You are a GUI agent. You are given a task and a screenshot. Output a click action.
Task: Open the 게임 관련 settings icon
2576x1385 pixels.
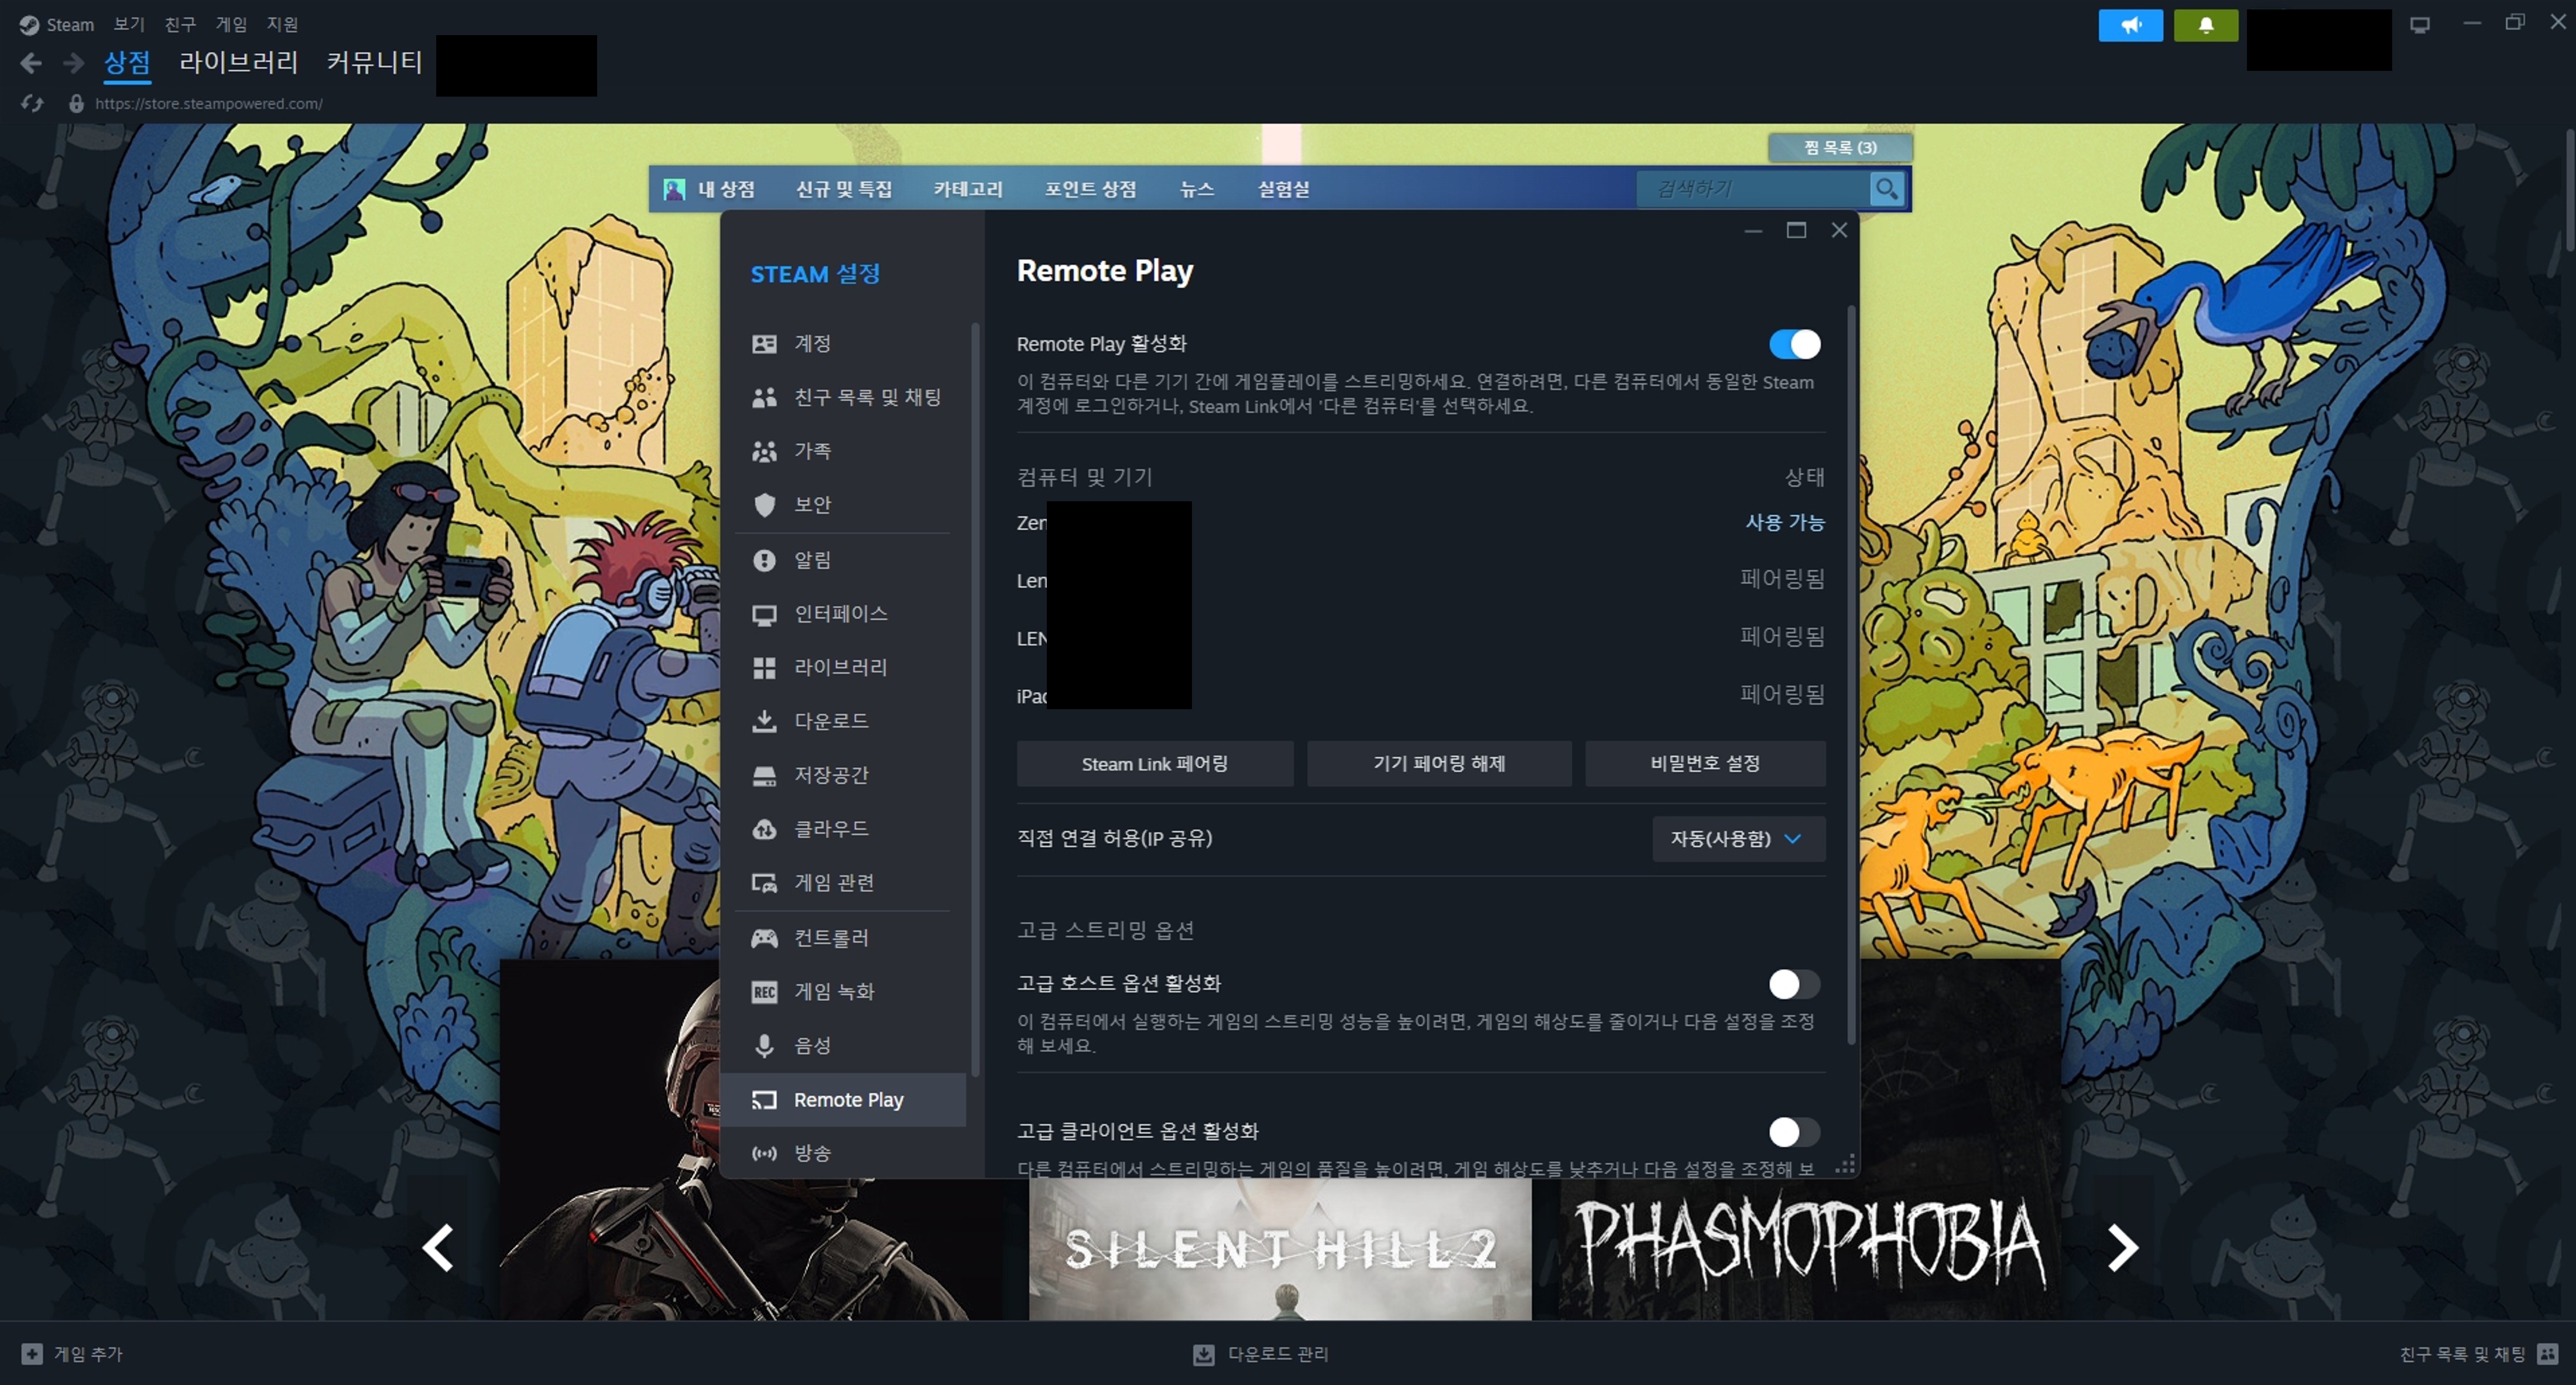pyautogui.click(x=764, y=883)
